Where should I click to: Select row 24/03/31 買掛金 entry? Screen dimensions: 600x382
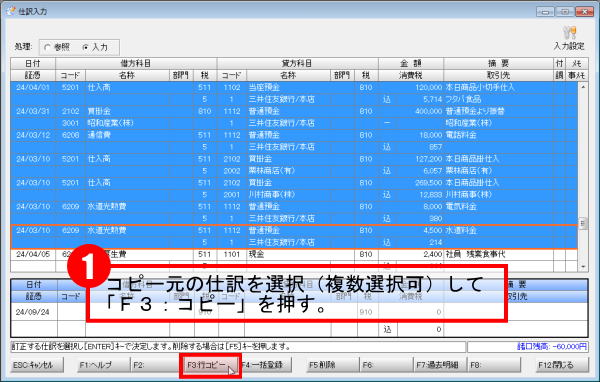click(293, 117)
